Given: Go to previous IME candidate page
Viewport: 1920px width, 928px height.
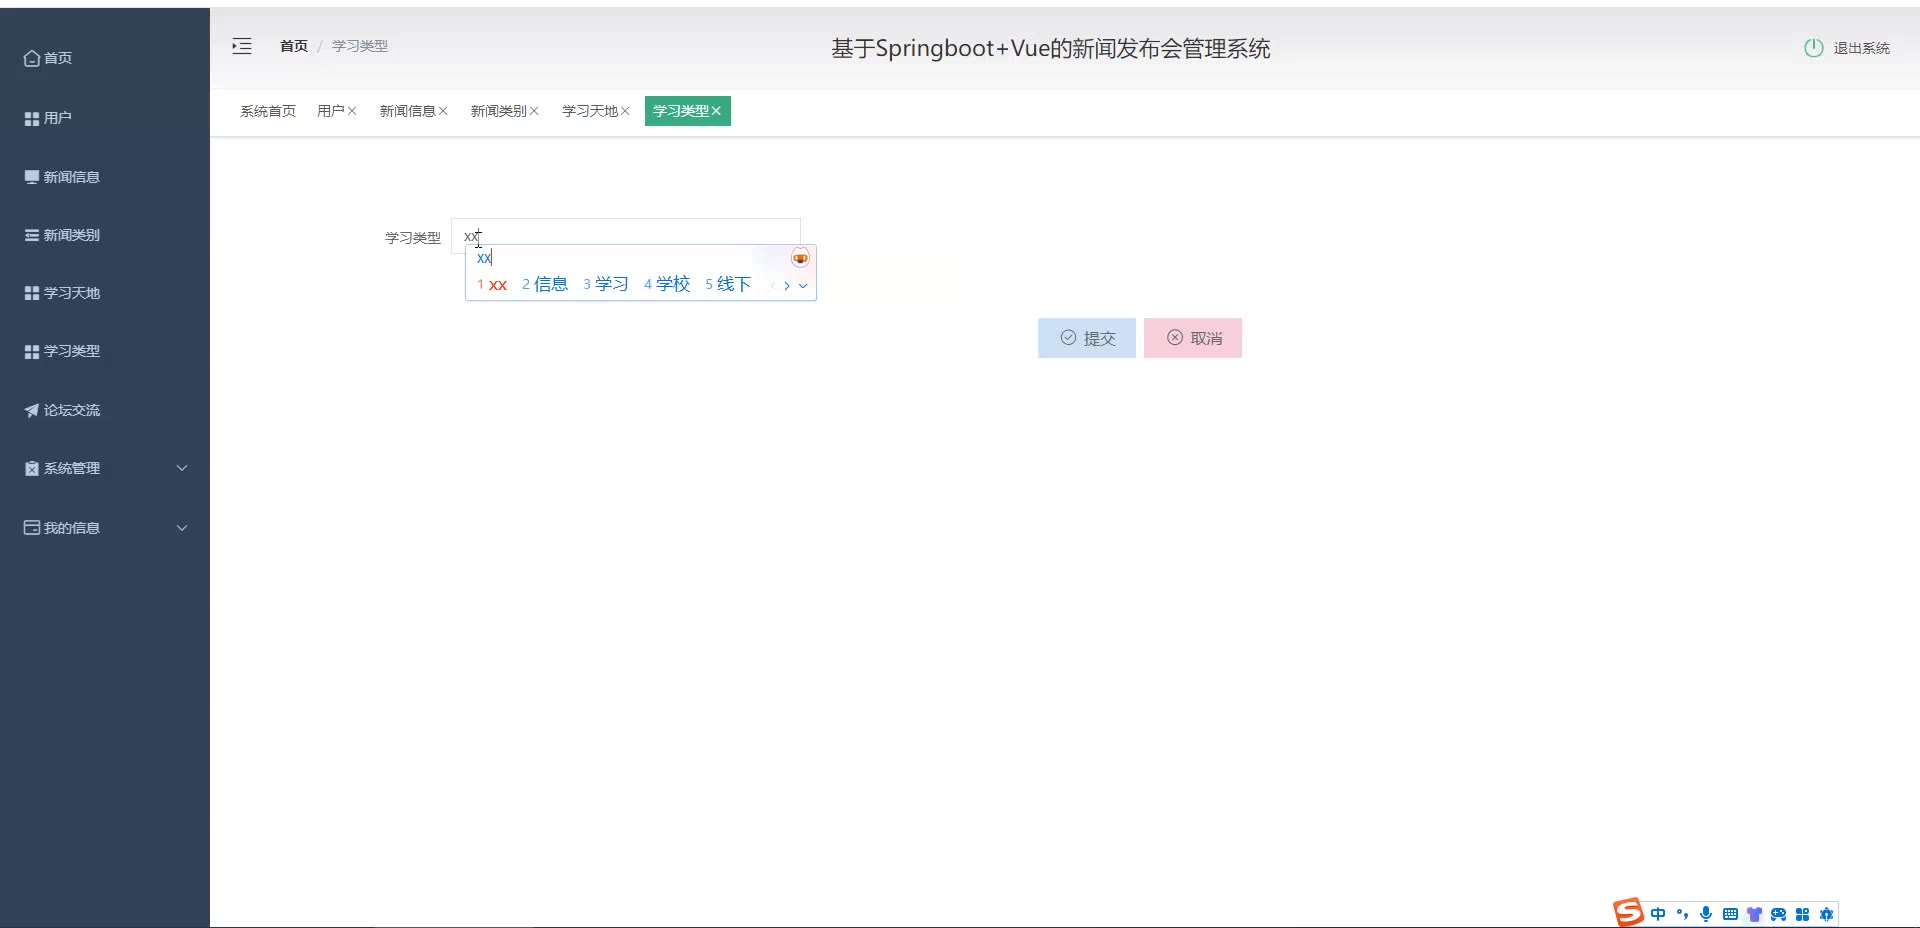Looking at the screenshot, I should 772,285.
